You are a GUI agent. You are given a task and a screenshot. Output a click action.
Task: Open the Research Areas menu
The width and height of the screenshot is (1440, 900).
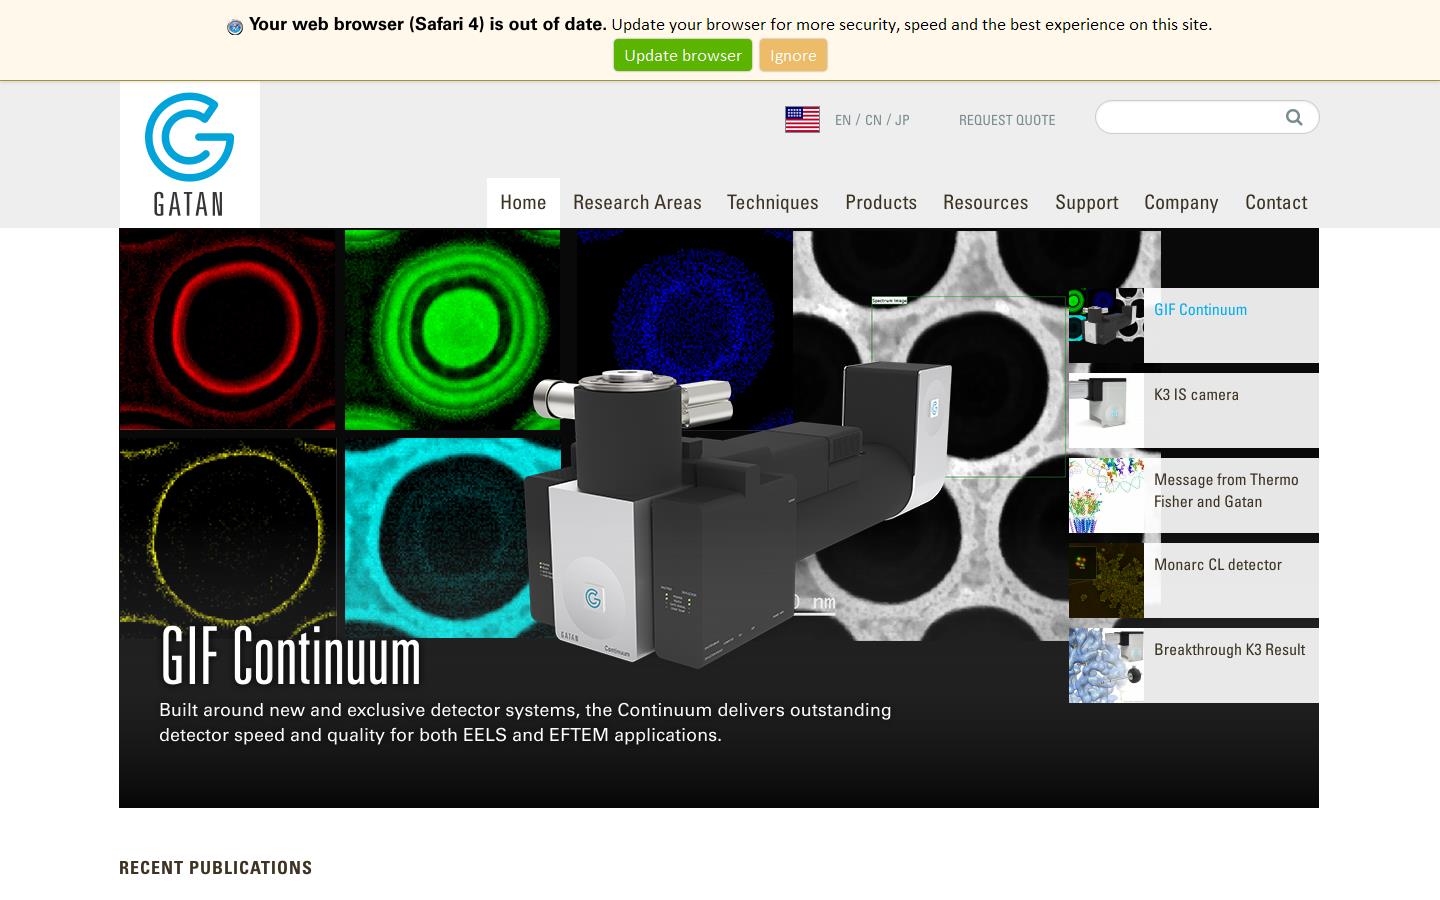[x=637, y=202]
